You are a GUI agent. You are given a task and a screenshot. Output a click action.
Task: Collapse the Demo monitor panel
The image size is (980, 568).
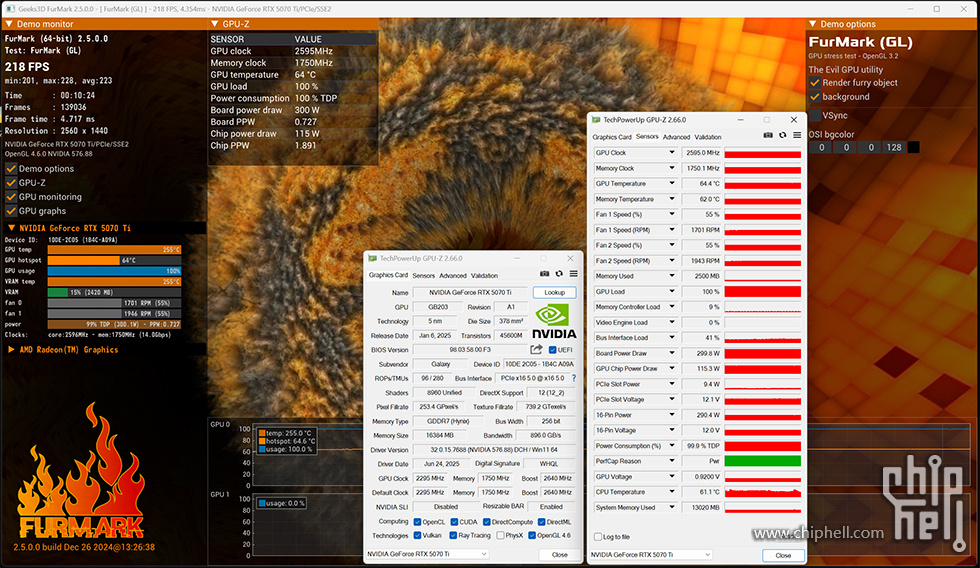(9, 24)
